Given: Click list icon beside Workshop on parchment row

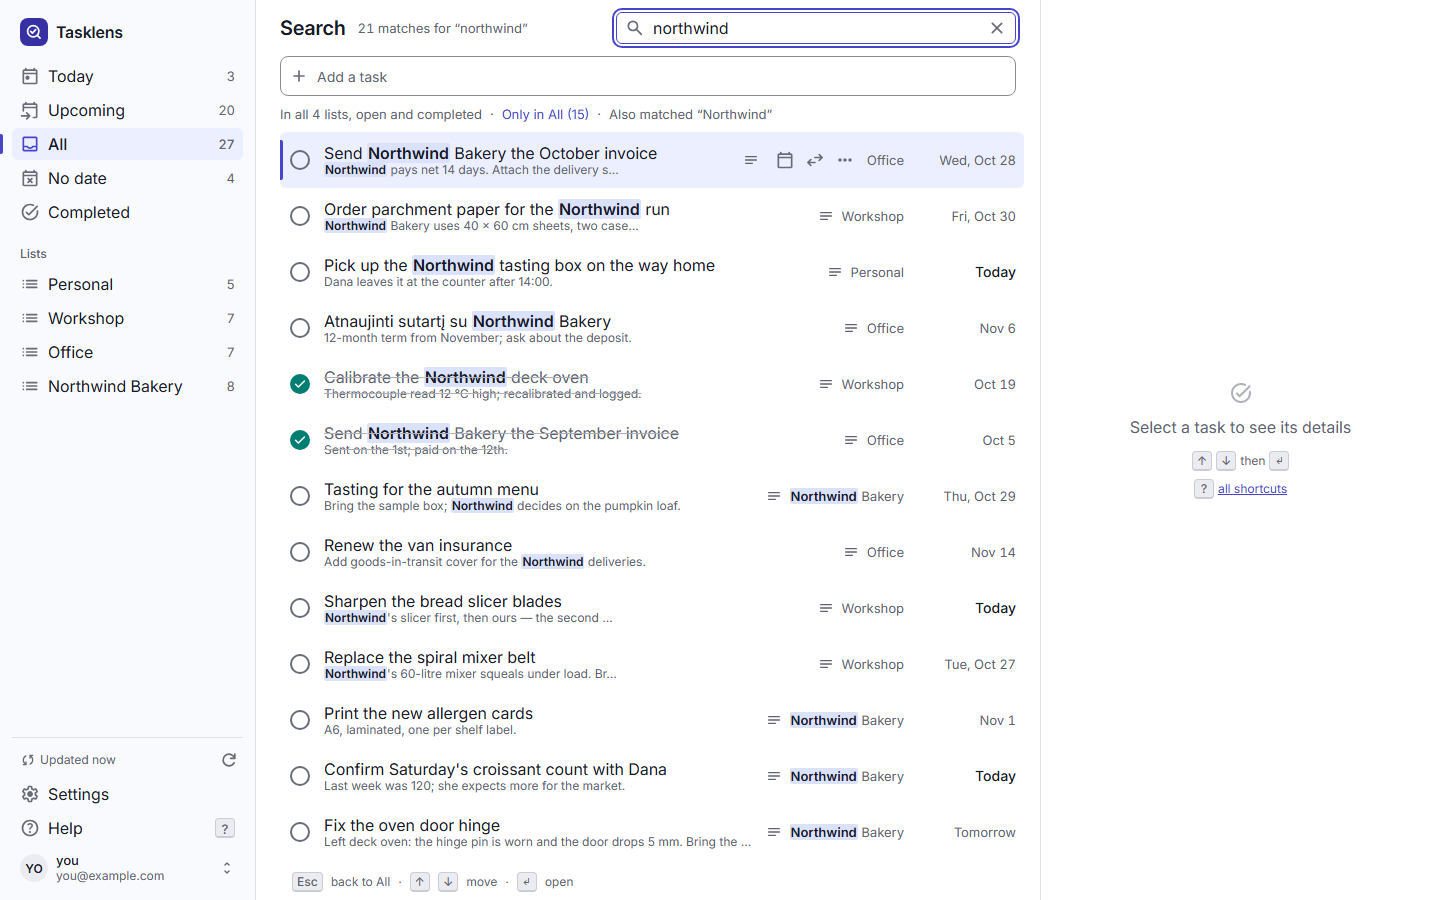Looking at the screenshot, I should tap(826, 216).
